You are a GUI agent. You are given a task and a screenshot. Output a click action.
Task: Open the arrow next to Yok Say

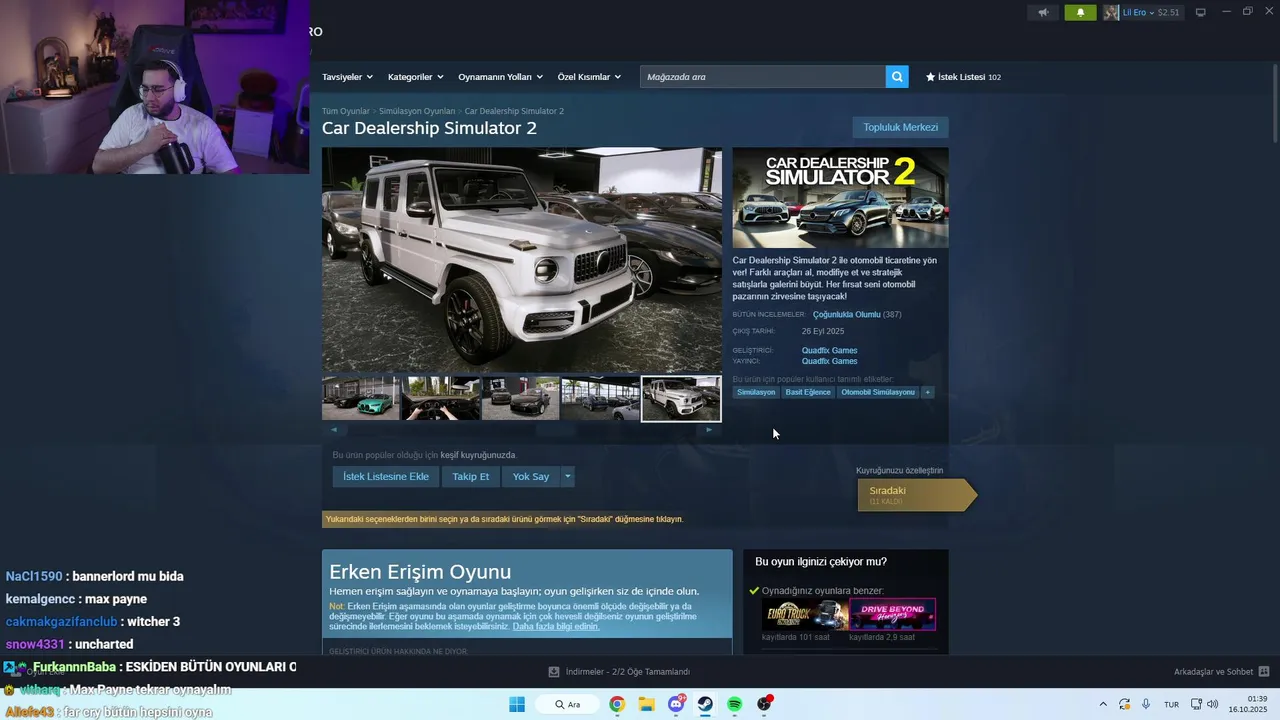click(x=567, y=477)
